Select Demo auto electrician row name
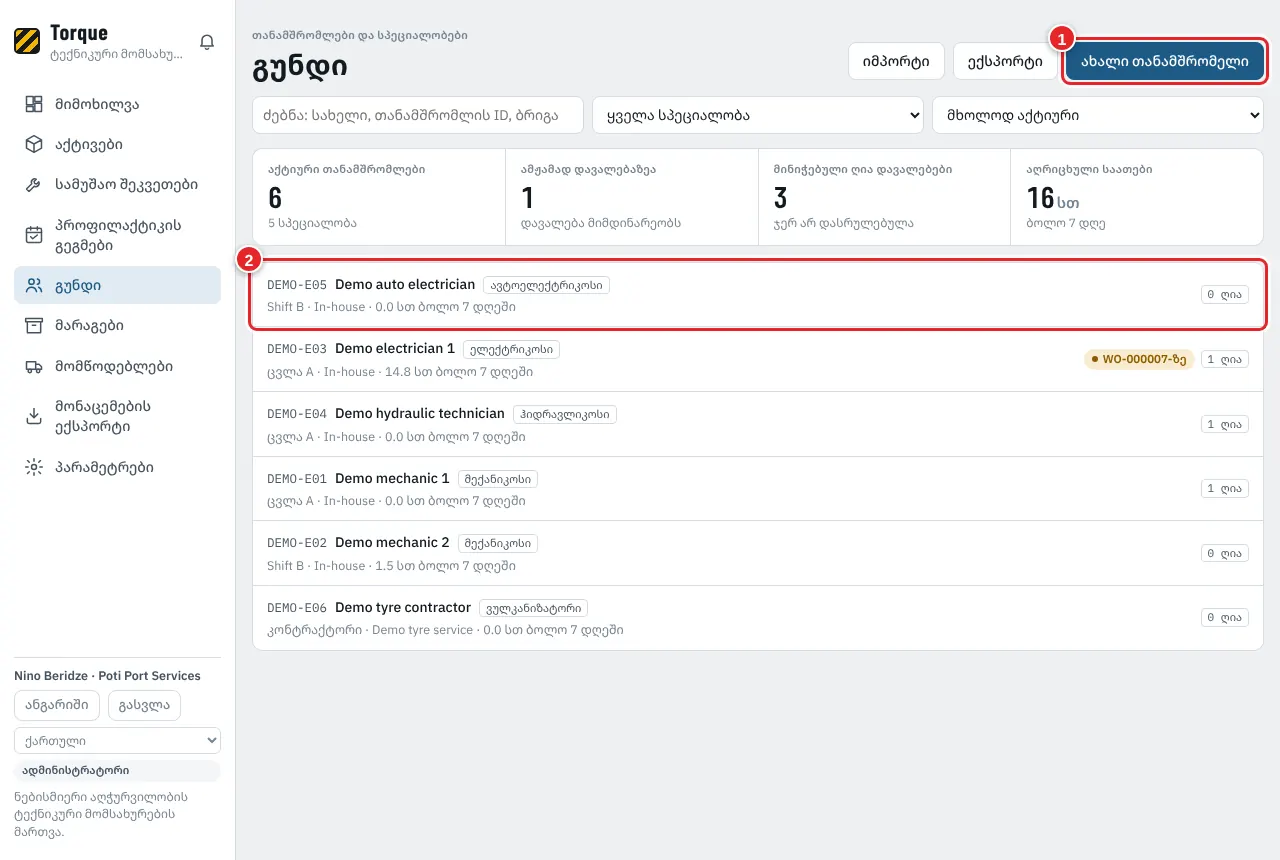This screenshot has height=860, width=1280. coord(405,285)
